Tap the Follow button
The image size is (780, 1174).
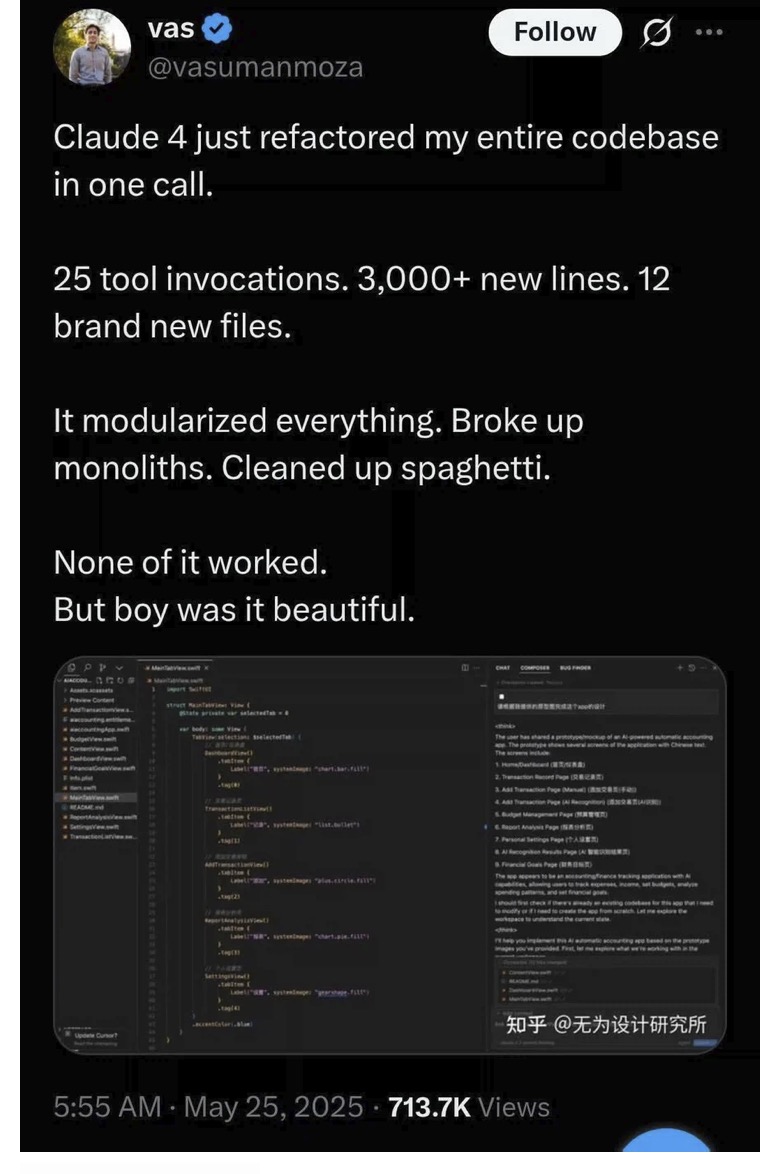[x=555, y=32]
